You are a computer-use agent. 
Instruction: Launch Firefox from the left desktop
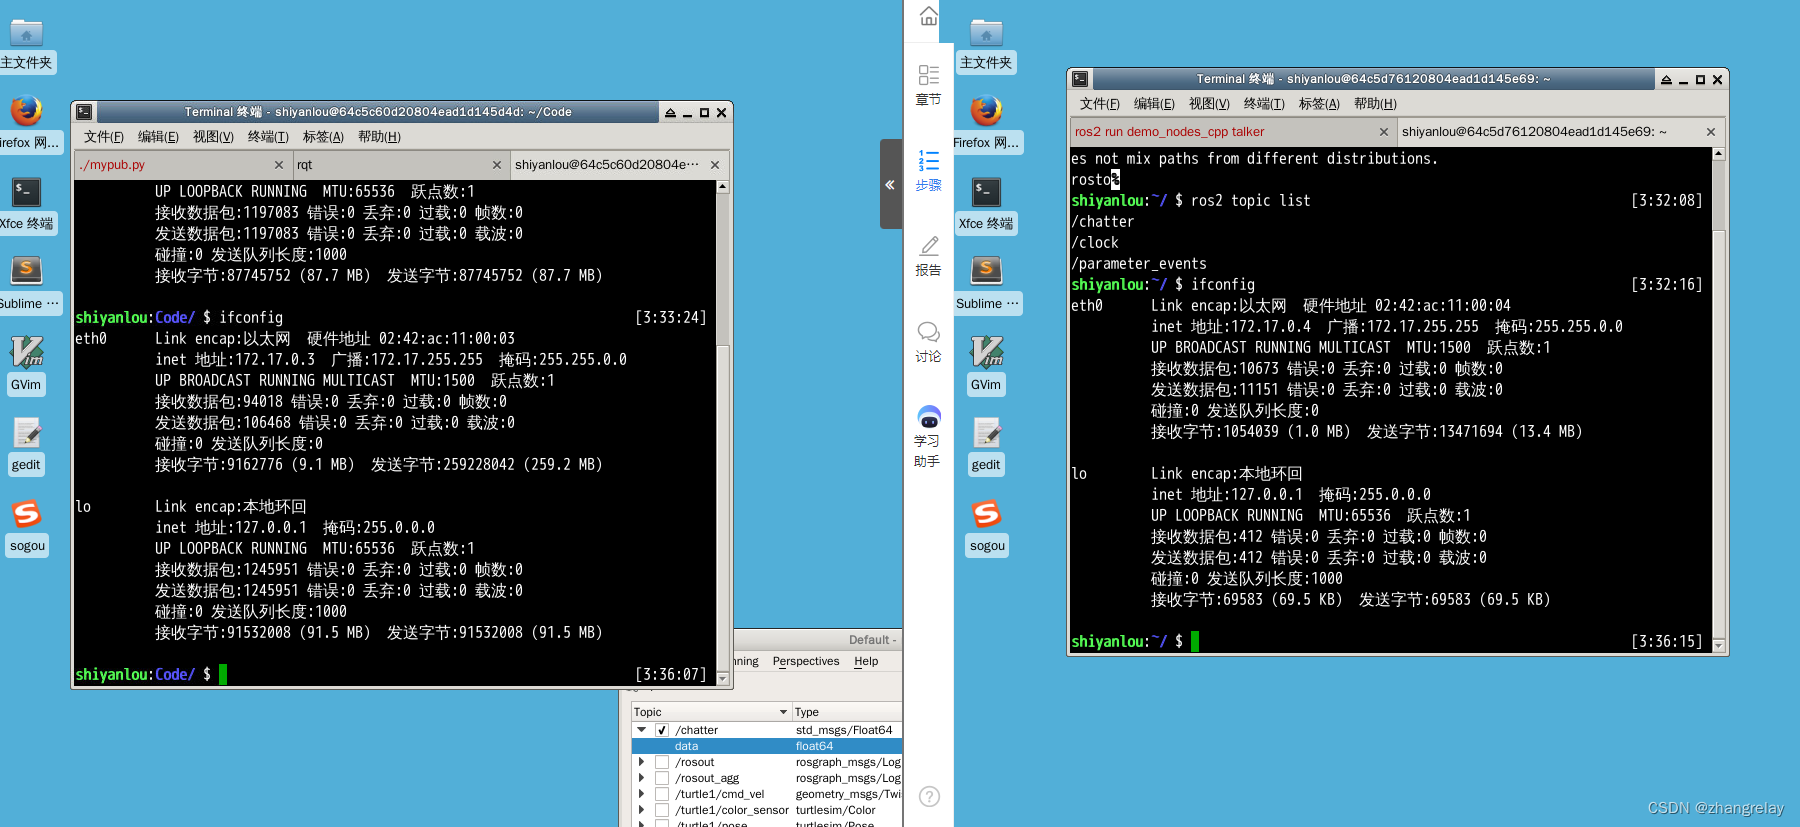click(26, 110)
